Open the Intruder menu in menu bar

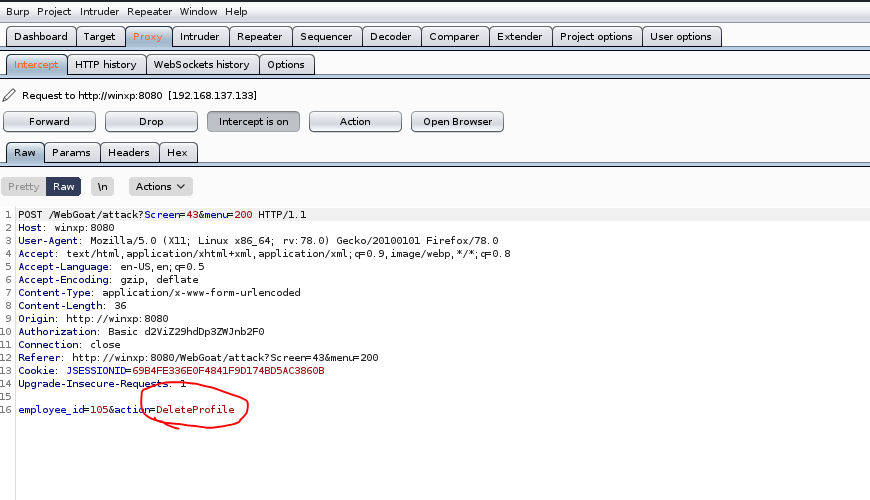[99, 12]
